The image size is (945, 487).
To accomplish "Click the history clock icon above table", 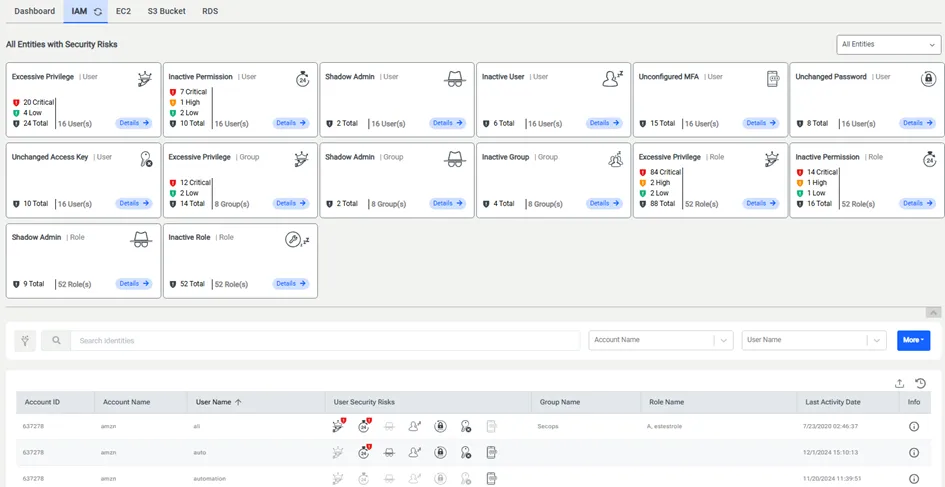I will [x=920, y=383].
